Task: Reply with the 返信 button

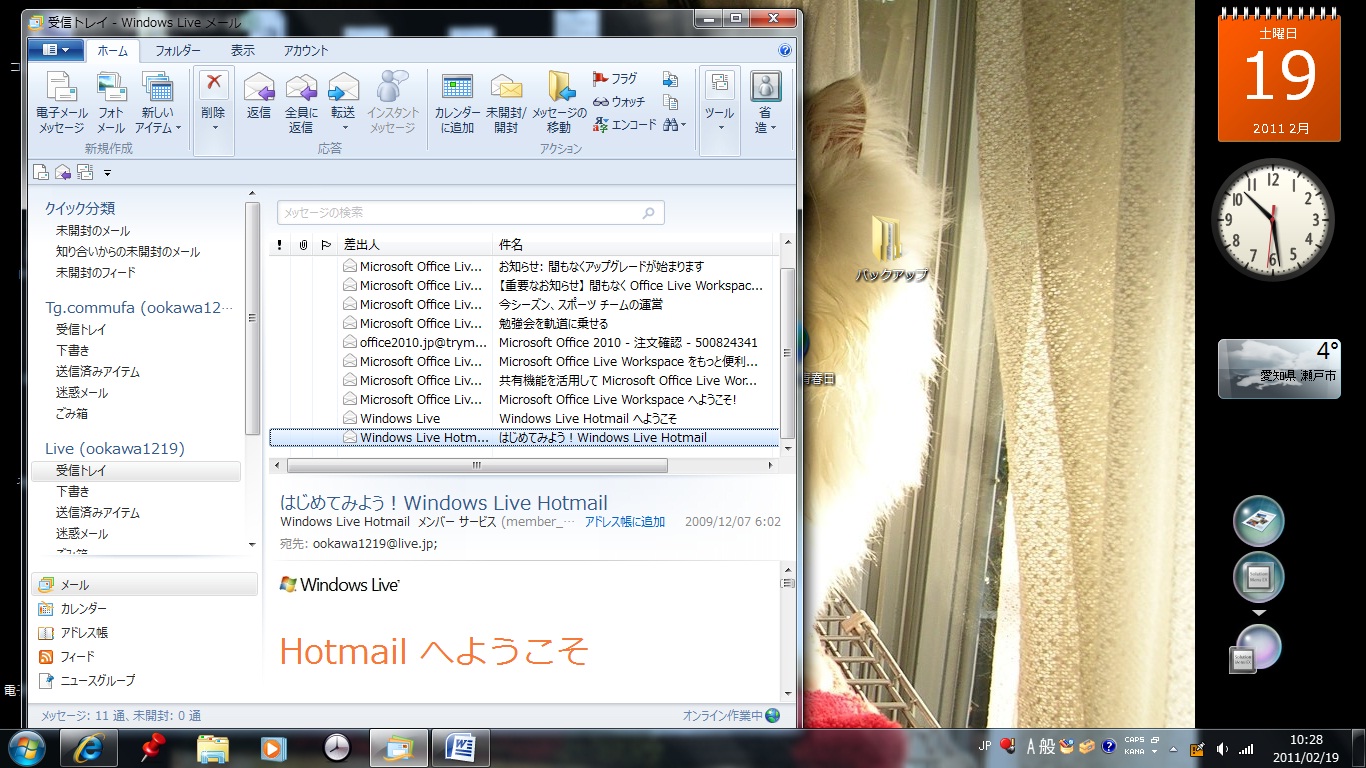Action: [259, 97]
